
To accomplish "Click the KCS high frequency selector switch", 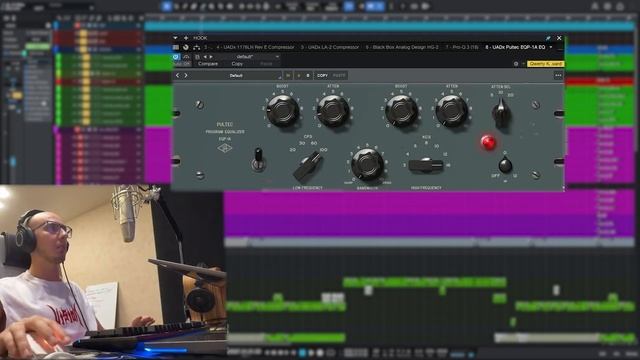I will coord(426,164).
